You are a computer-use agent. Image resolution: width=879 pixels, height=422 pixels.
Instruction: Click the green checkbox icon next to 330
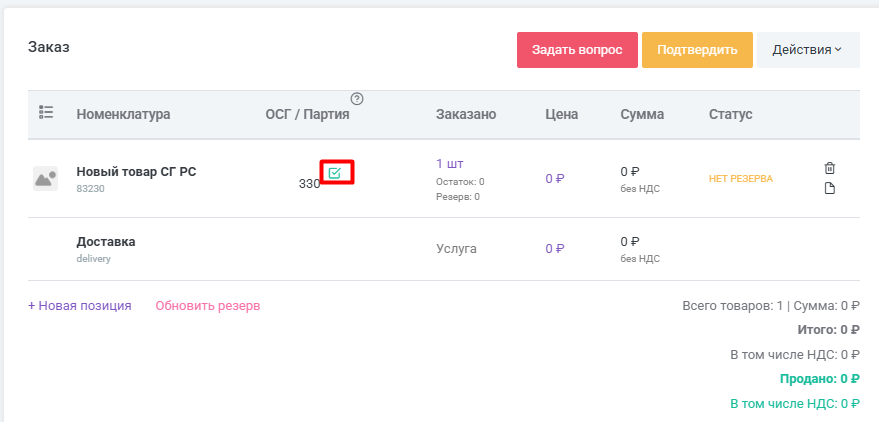point(335,173)
